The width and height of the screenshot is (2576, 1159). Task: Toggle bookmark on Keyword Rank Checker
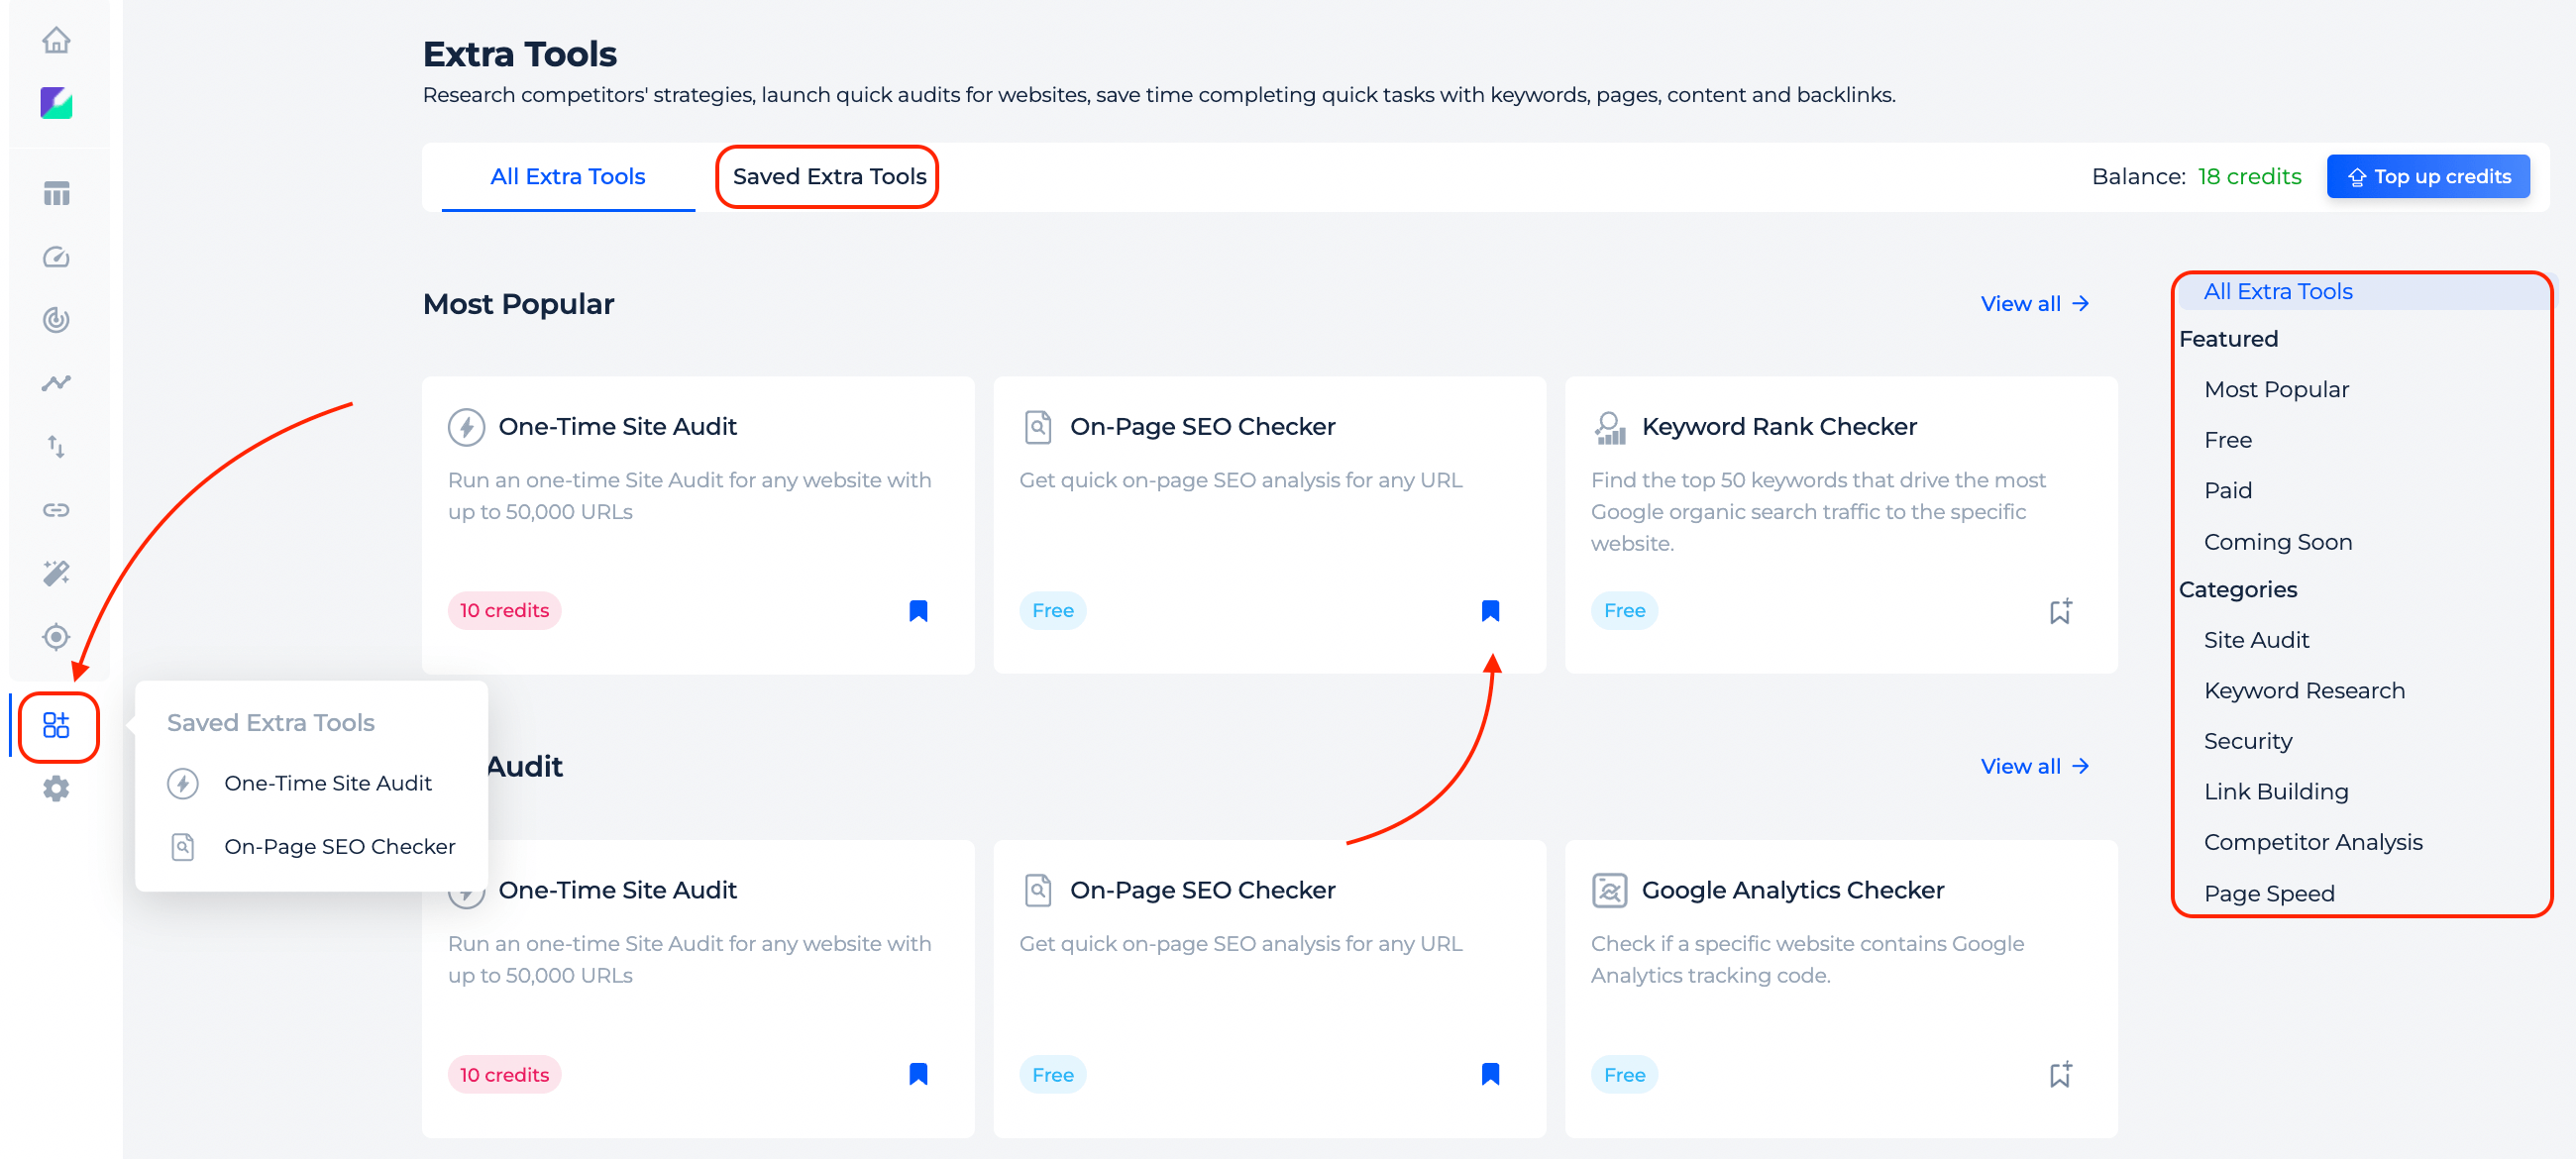pos(2060,609)
